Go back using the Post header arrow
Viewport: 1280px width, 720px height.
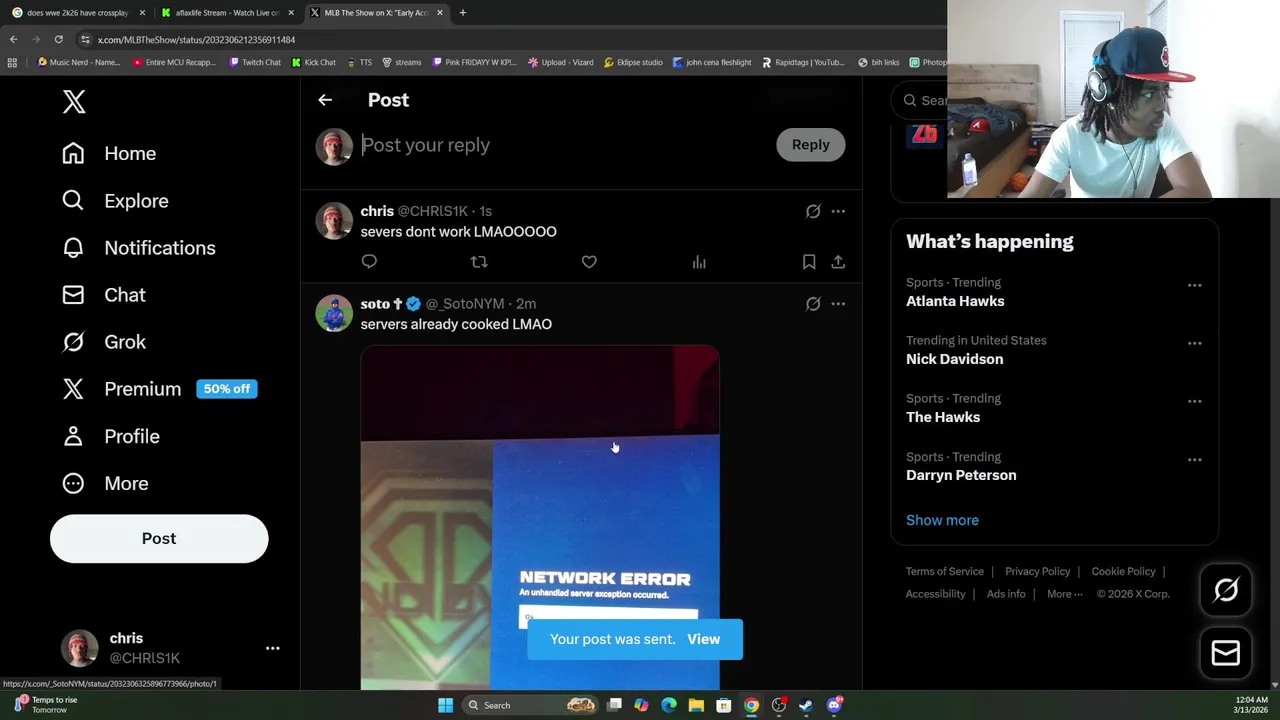coord(325,100)
